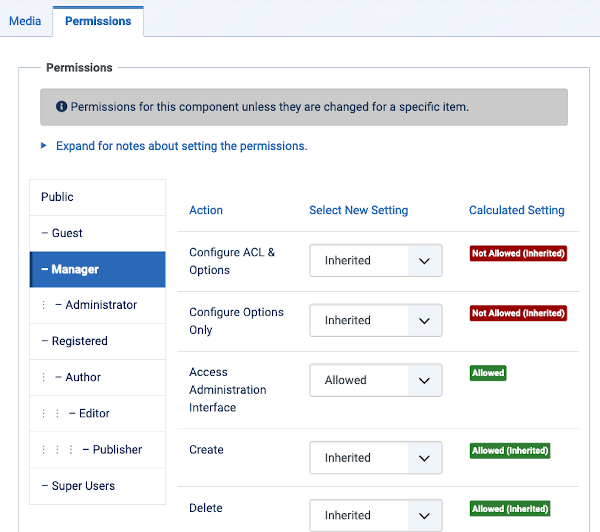Expand the permissions notes disclosure triangle
The image size is (600, 532).
click(x=44, y=145)
